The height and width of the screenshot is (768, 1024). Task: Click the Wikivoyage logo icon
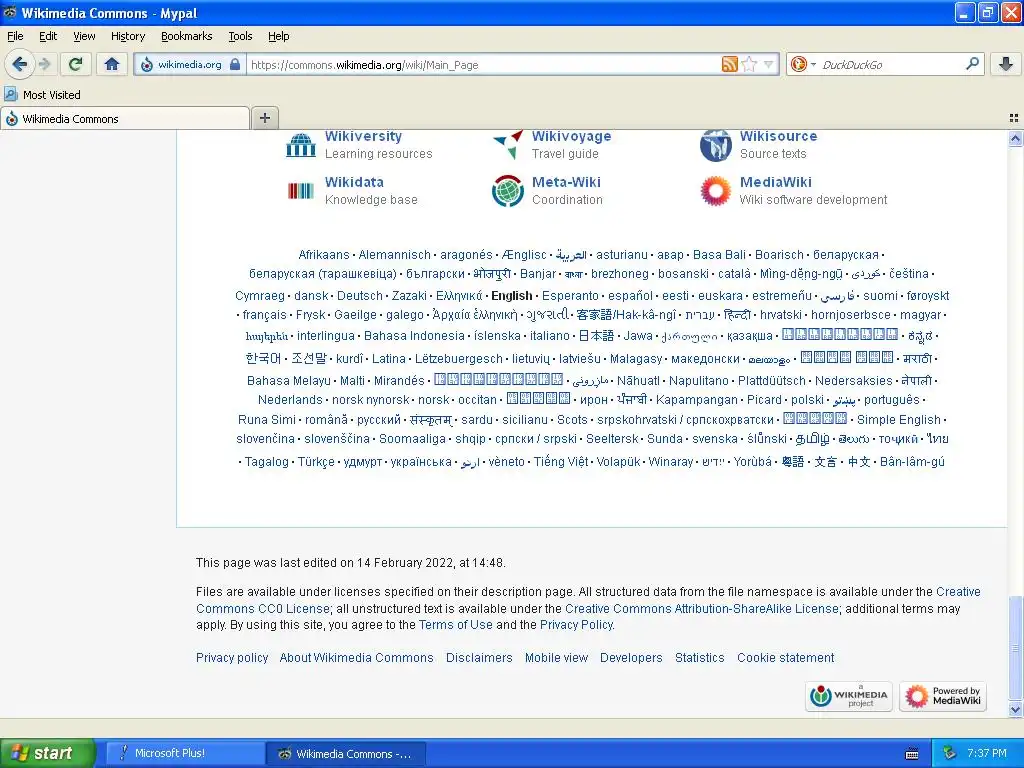tap(508, 145)
